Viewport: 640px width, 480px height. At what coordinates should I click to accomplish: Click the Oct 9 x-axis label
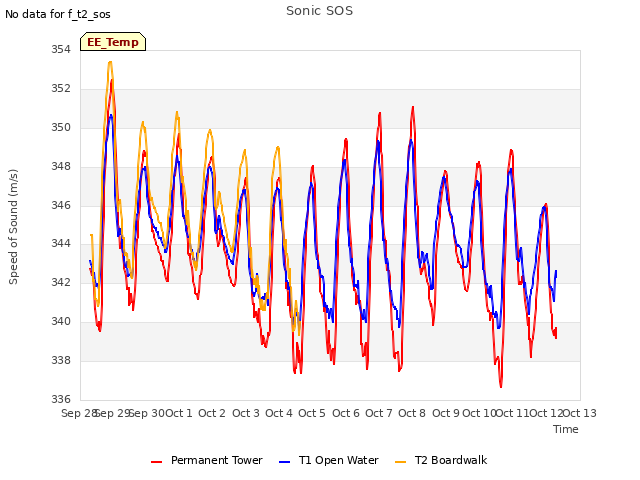point(446,413)
